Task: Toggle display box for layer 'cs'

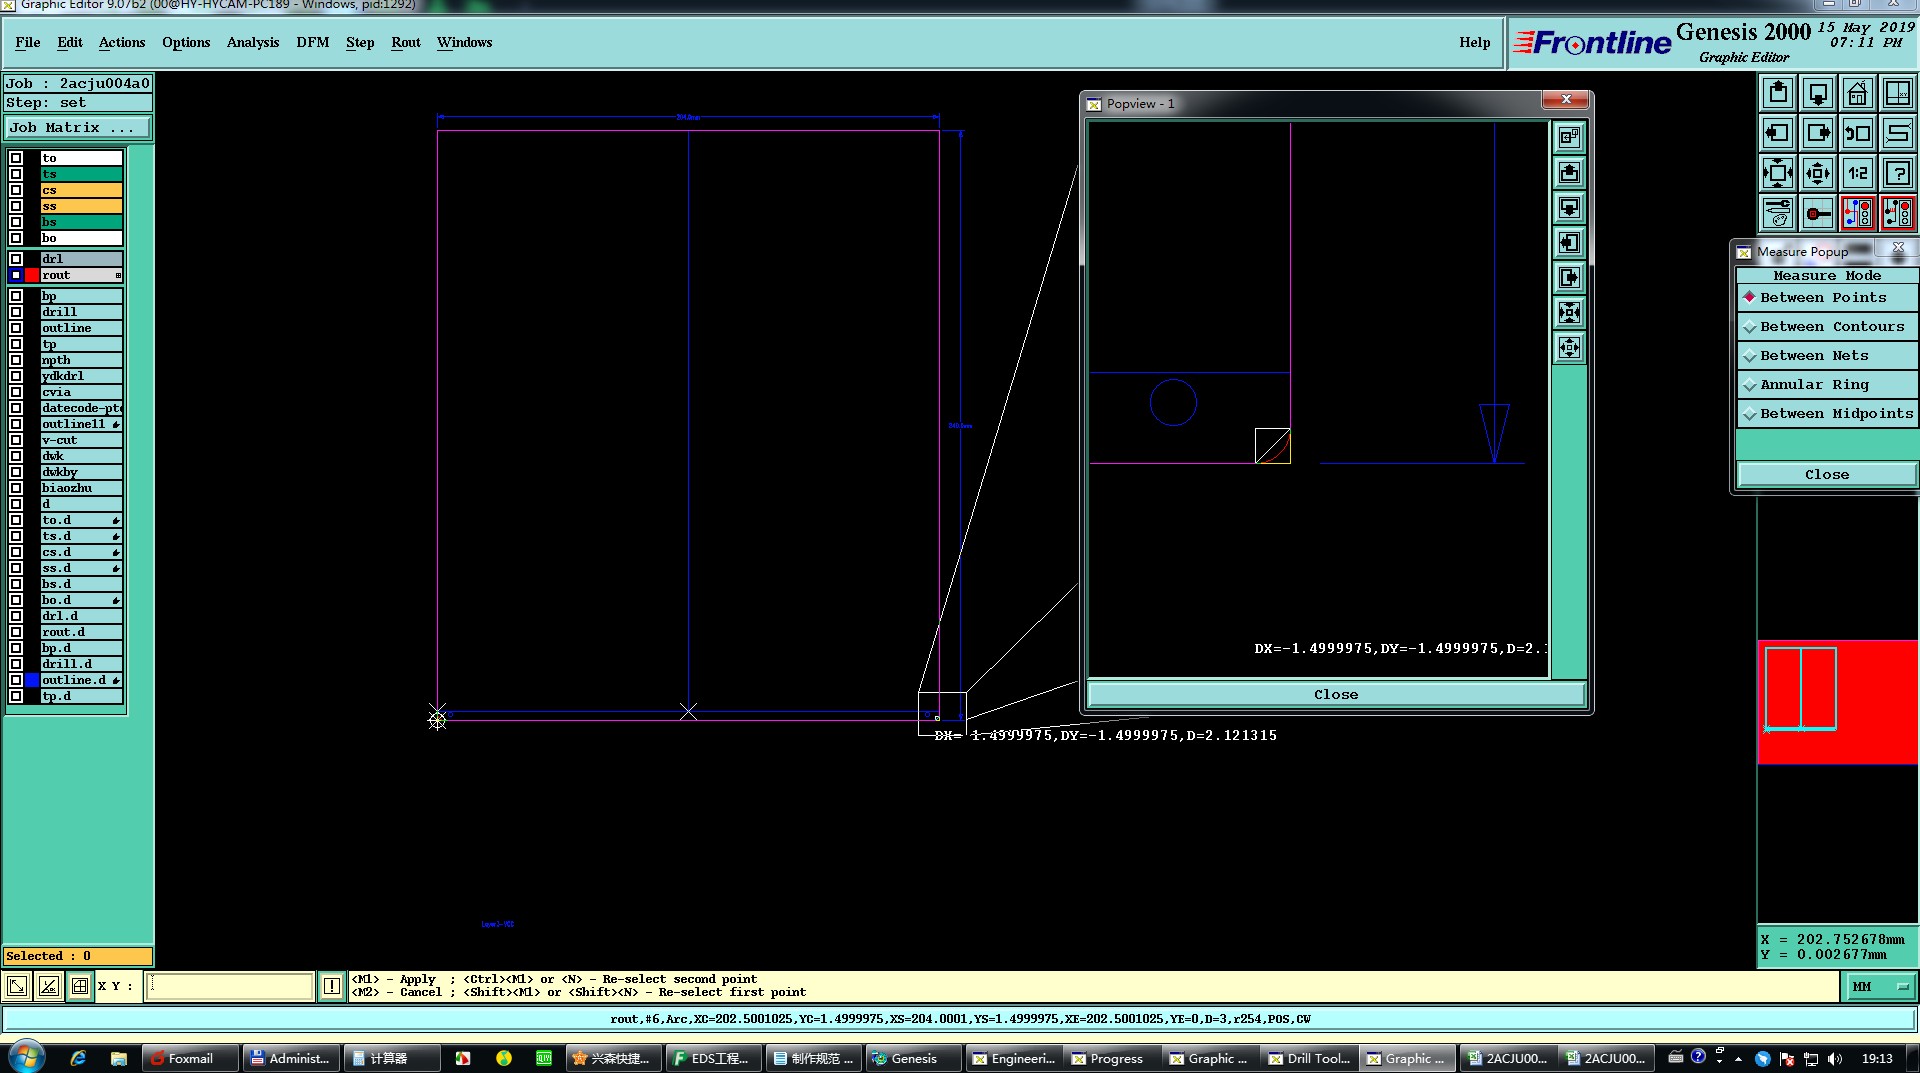Action: coord(16,190)
